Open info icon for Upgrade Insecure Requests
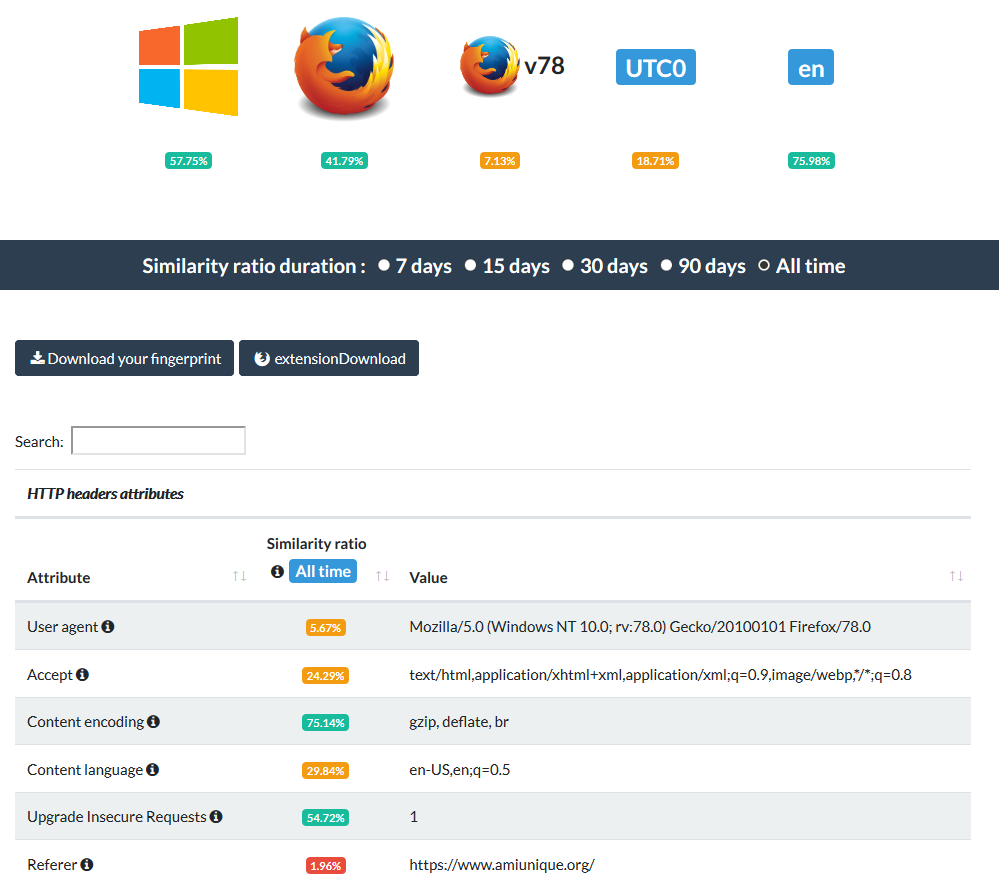 click(x=216, y=816)
